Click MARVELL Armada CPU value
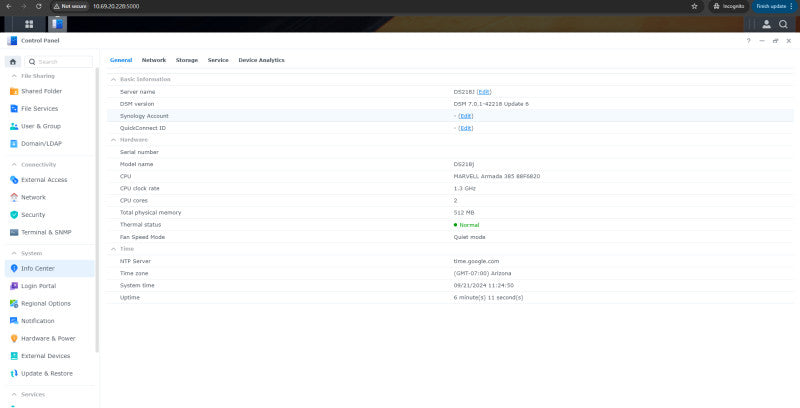This screenshot has width=800, height=408. pyautogui.click(x=496, y=176)
